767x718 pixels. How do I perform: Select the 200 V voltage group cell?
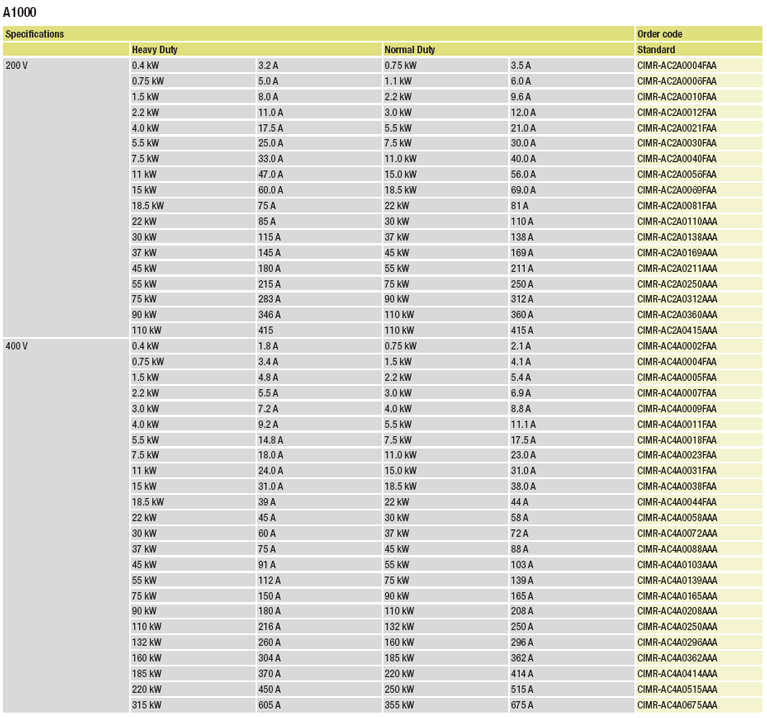(18, 65)
